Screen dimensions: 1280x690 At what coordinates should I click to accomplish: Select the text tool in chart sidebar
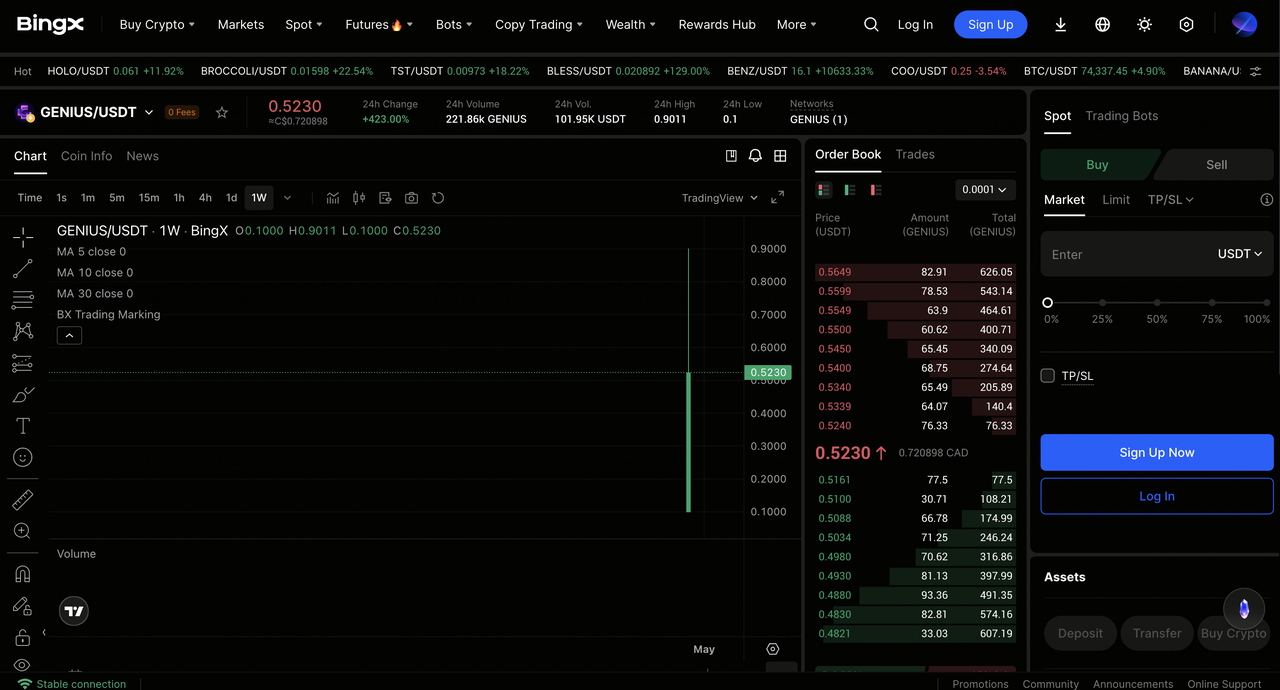click(22, 426)
